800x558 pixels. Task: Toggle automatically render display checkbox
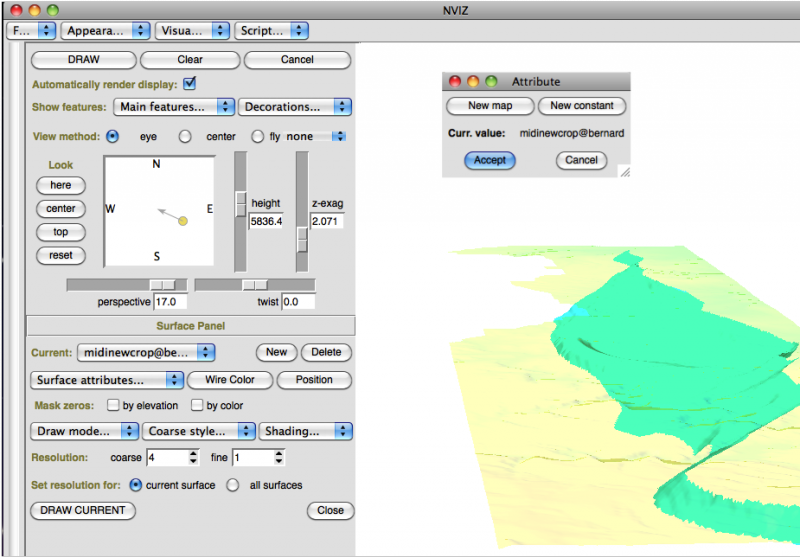190,83
